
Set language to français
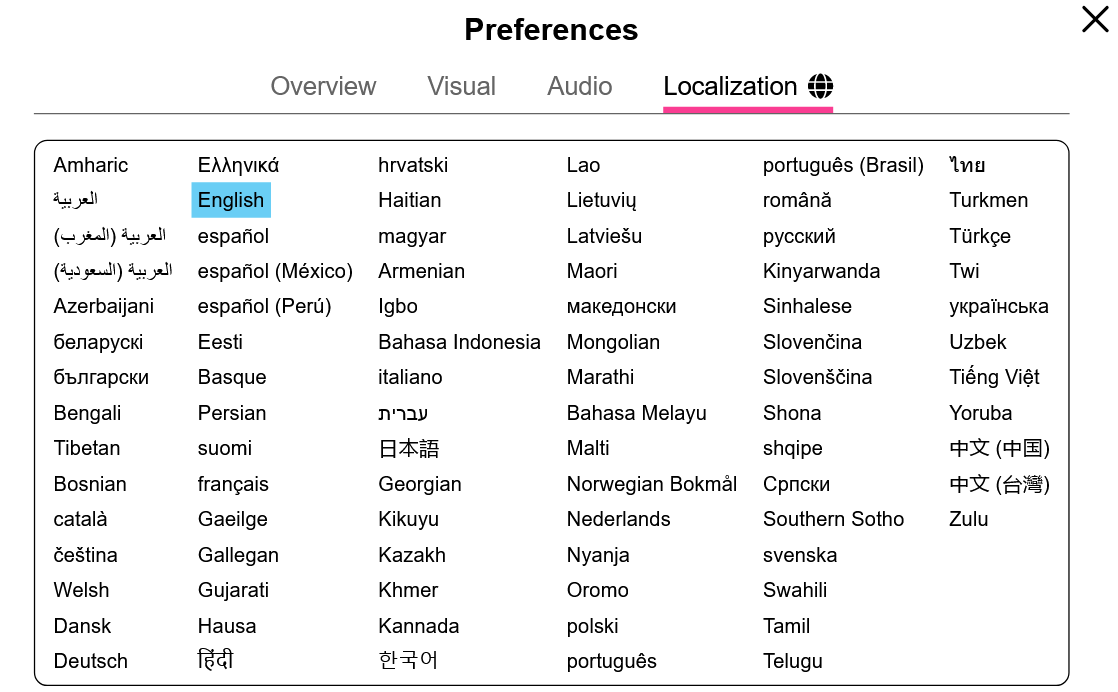[x=233, y=484]
